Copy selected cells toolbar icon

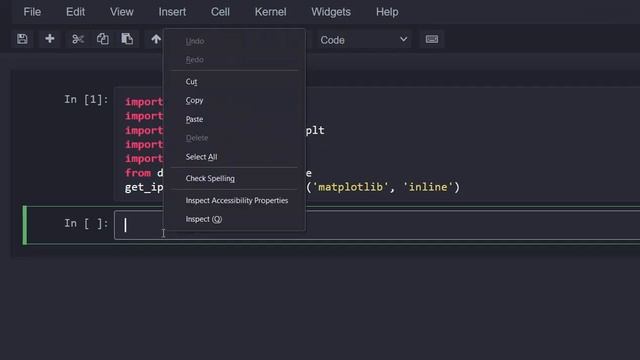pos(102,39)
